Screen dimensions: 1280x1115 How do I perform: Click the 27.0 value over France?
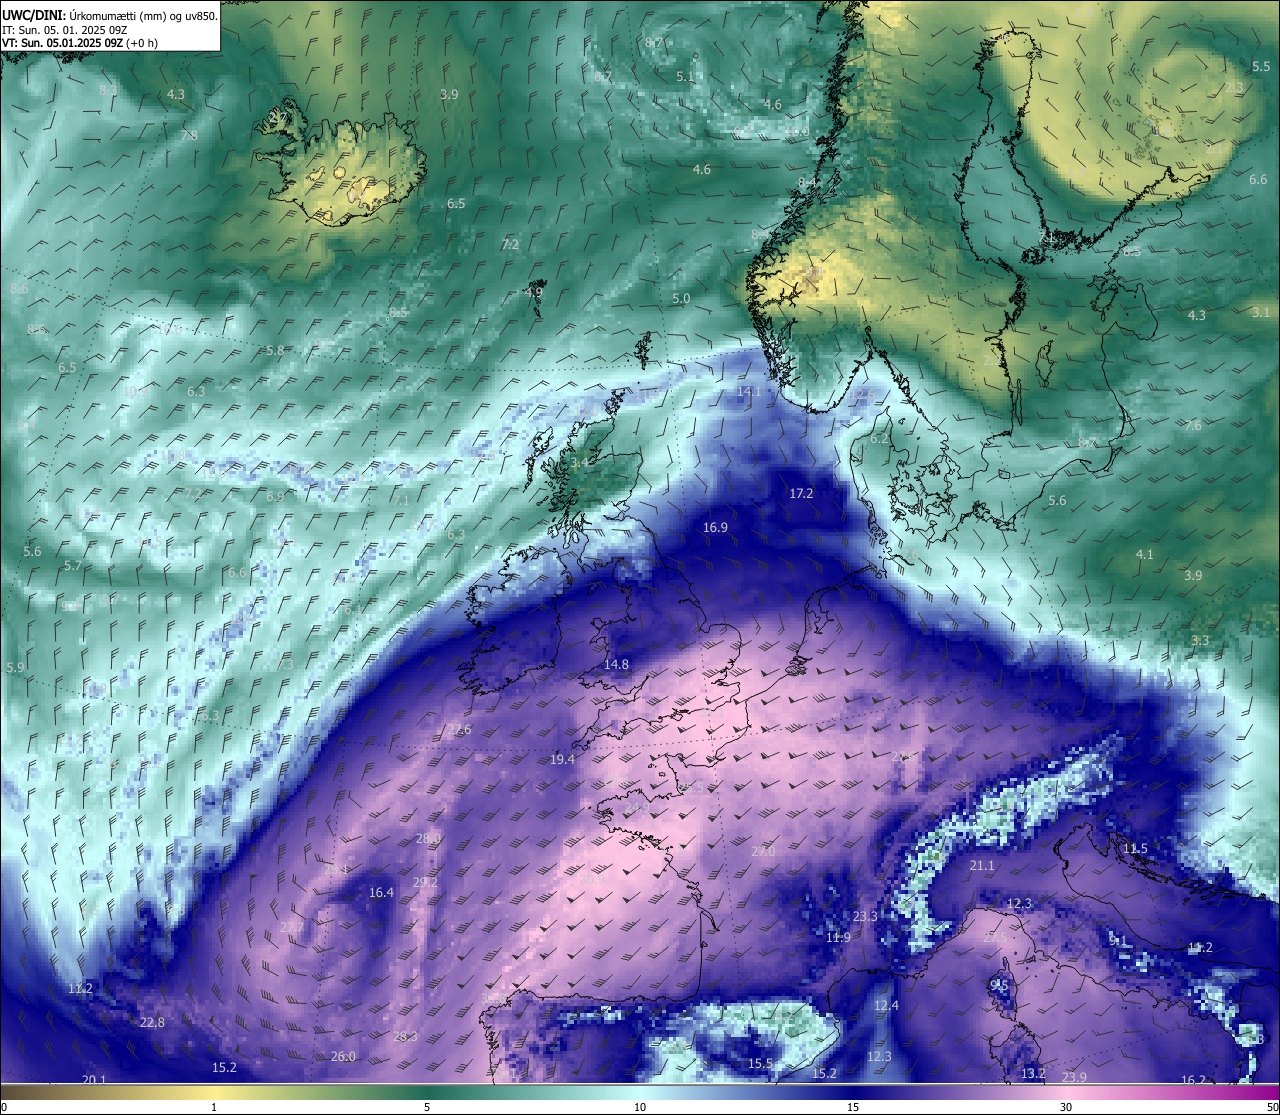[763, 851]
